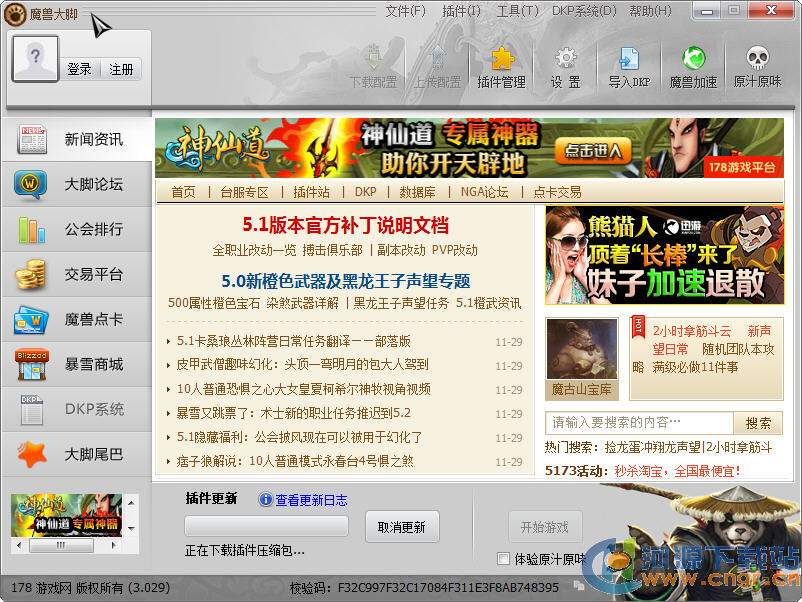Open the DKP系统(D) menu

pos(584,11)
